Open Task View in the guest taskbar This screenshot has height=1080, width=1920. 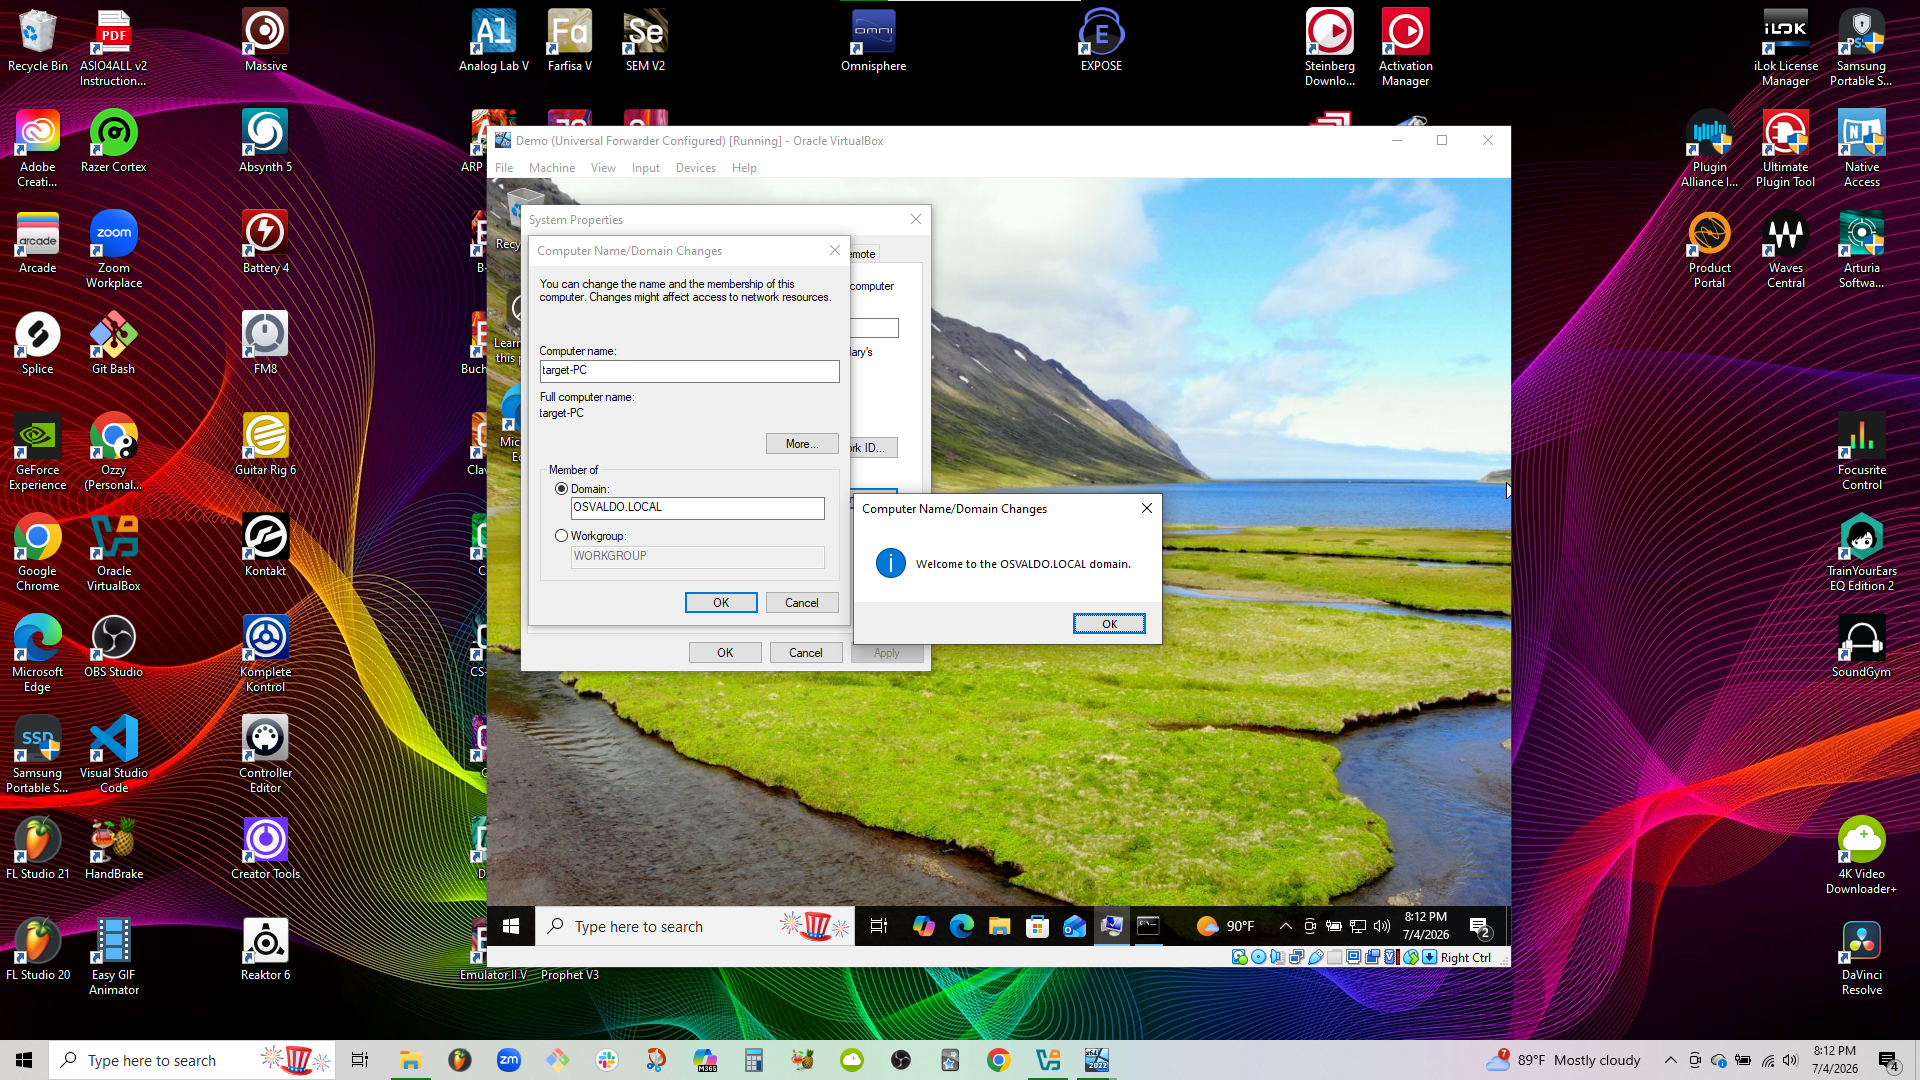pos(879,927)
